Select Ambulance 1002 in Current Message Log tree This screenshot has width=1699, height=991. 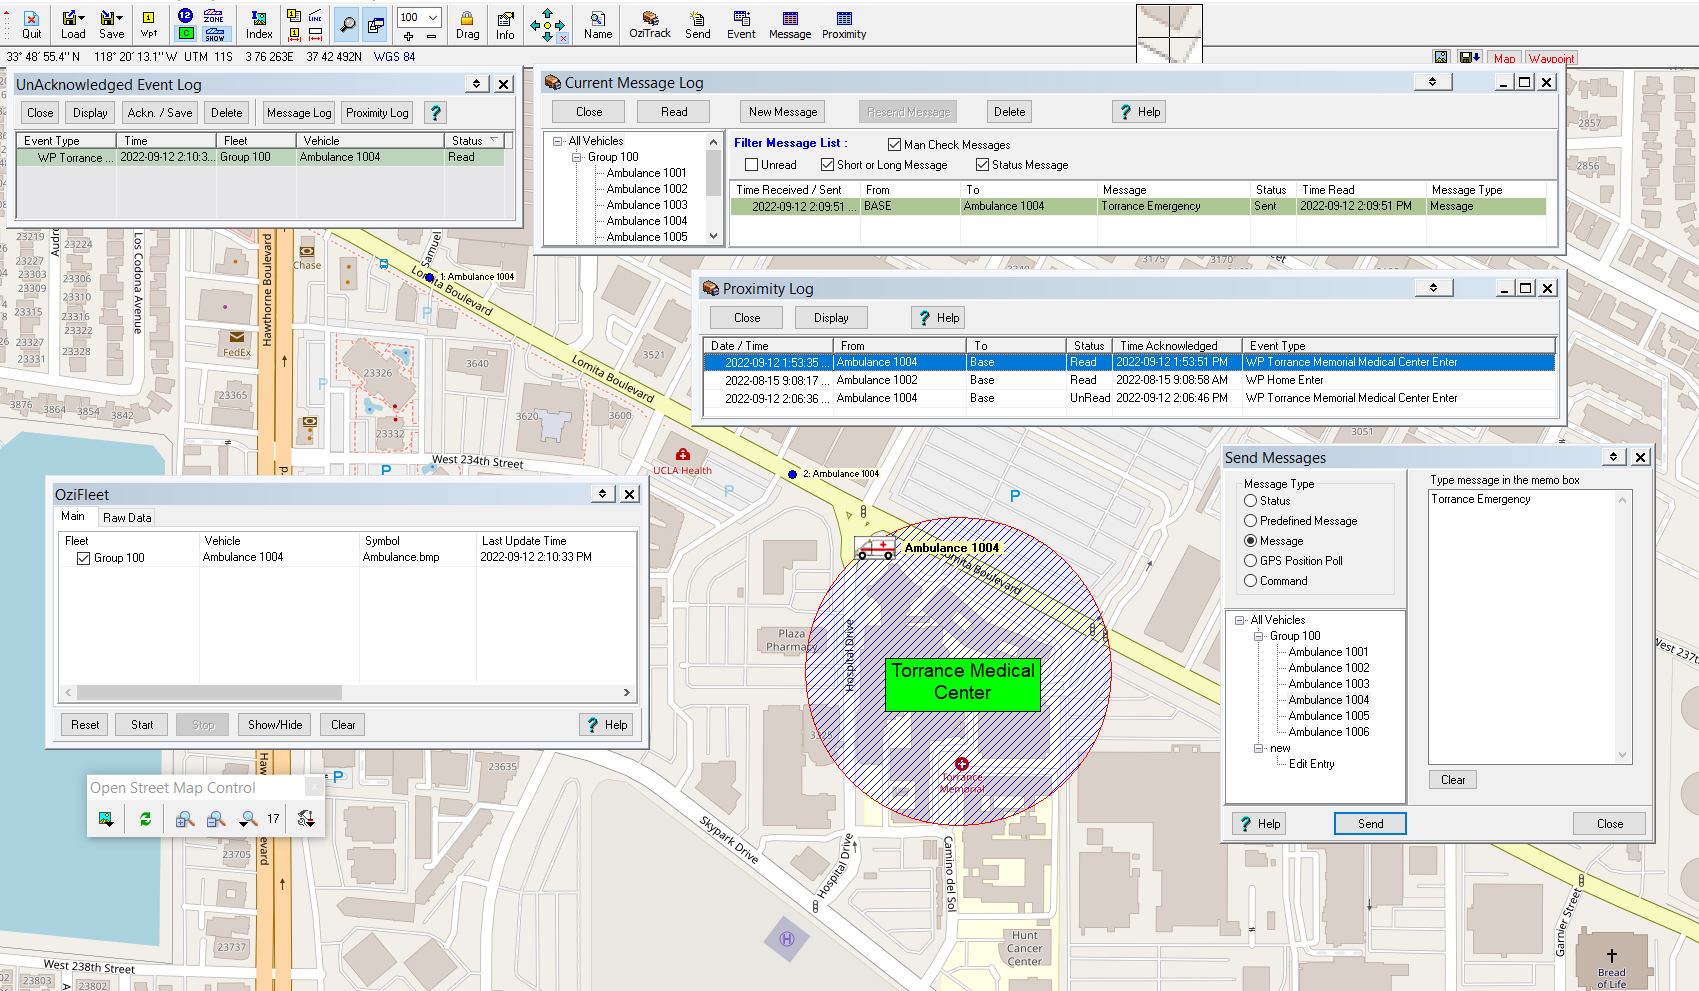point(647,189)
